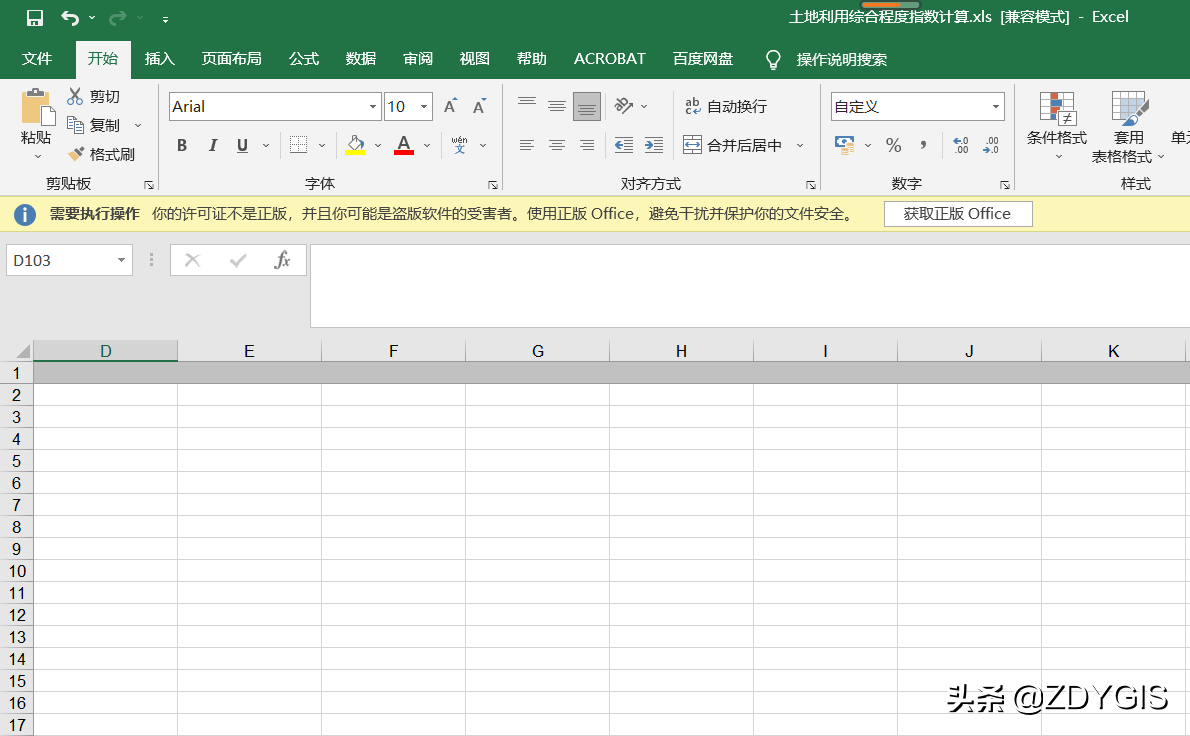Align cell text to the left
Screen dimensions: 1190x736
tap(527, 145)
